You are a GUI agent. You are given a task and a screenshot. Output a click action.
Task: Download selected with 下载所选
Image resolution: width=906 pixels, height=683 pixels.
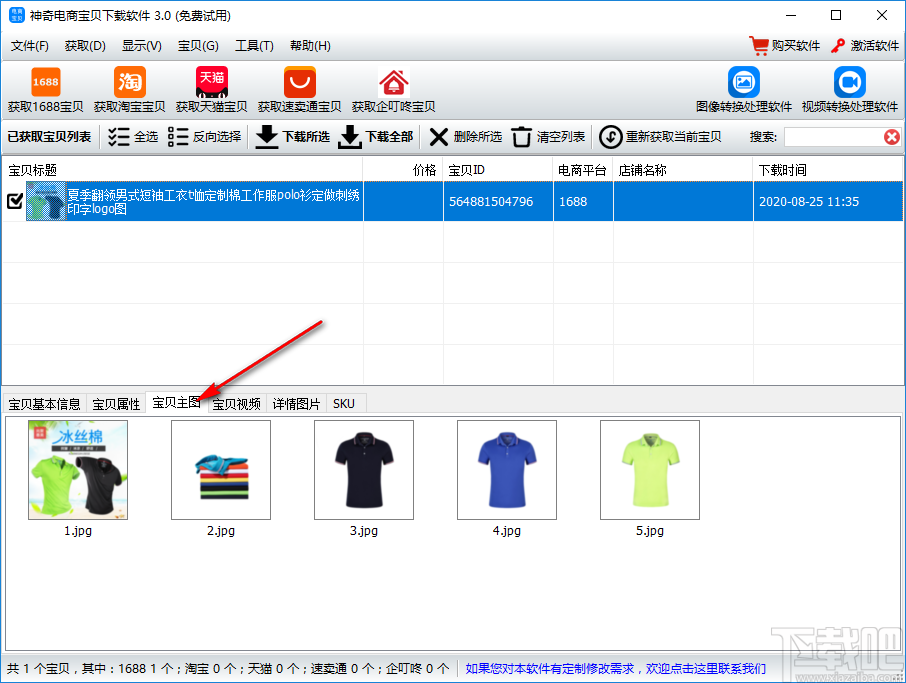[x=292, y=137]
